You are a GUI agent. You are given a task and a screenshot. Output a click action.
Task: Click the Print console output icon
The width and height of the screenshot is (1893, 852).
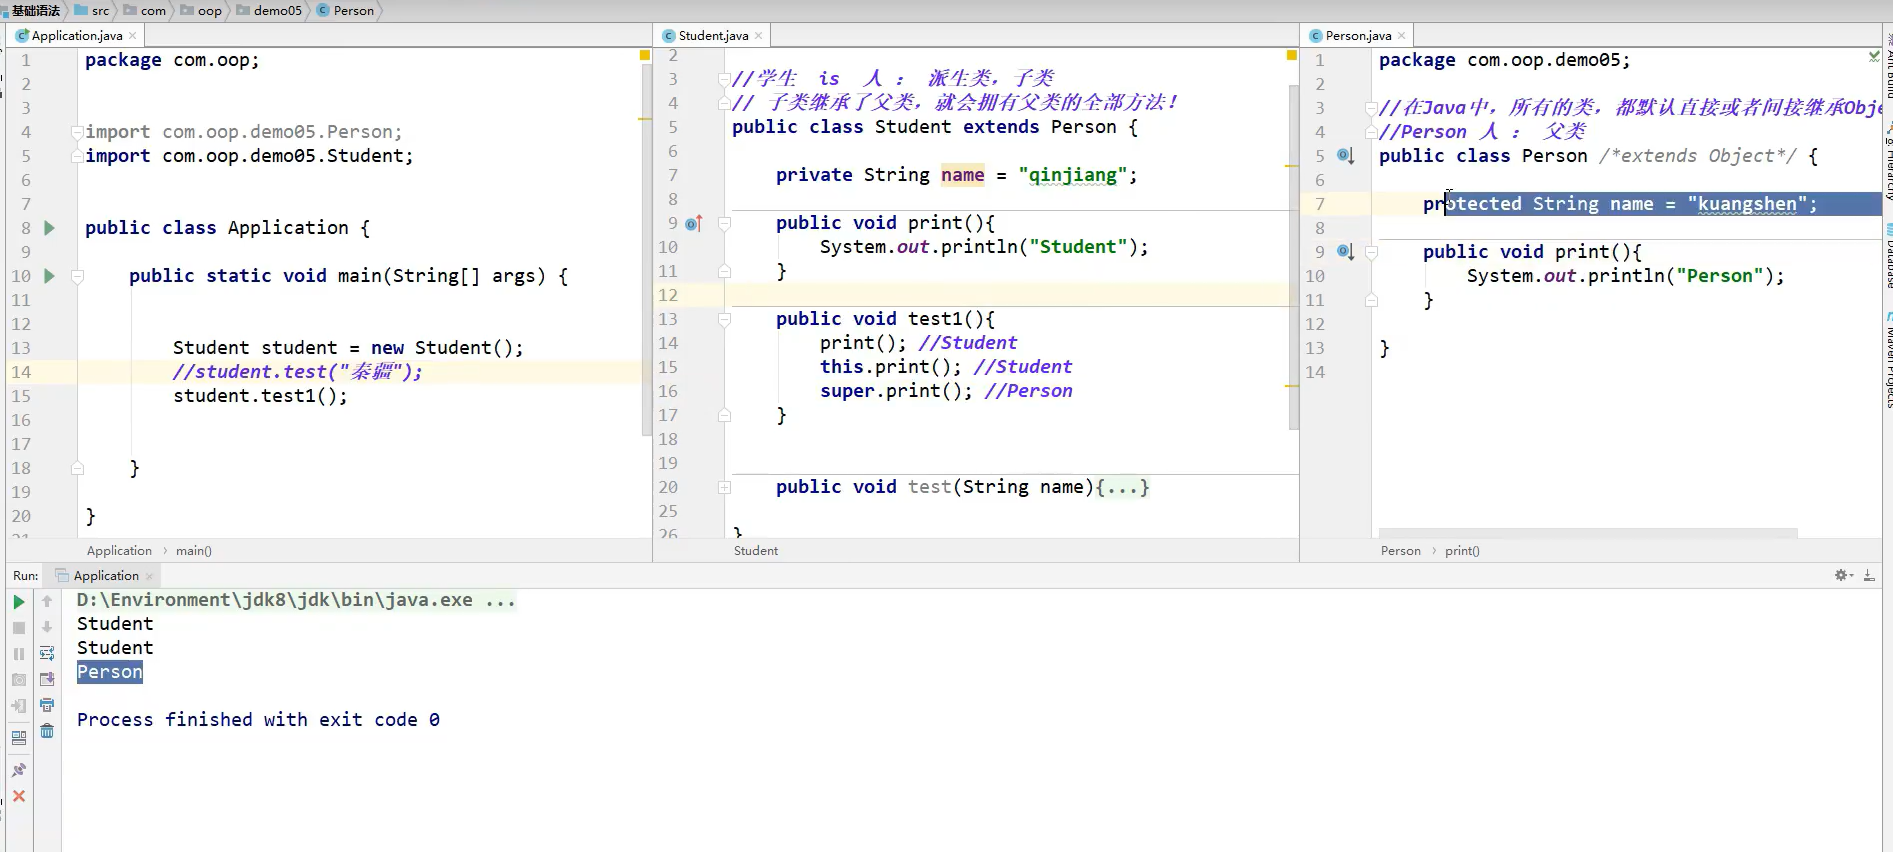47,706
